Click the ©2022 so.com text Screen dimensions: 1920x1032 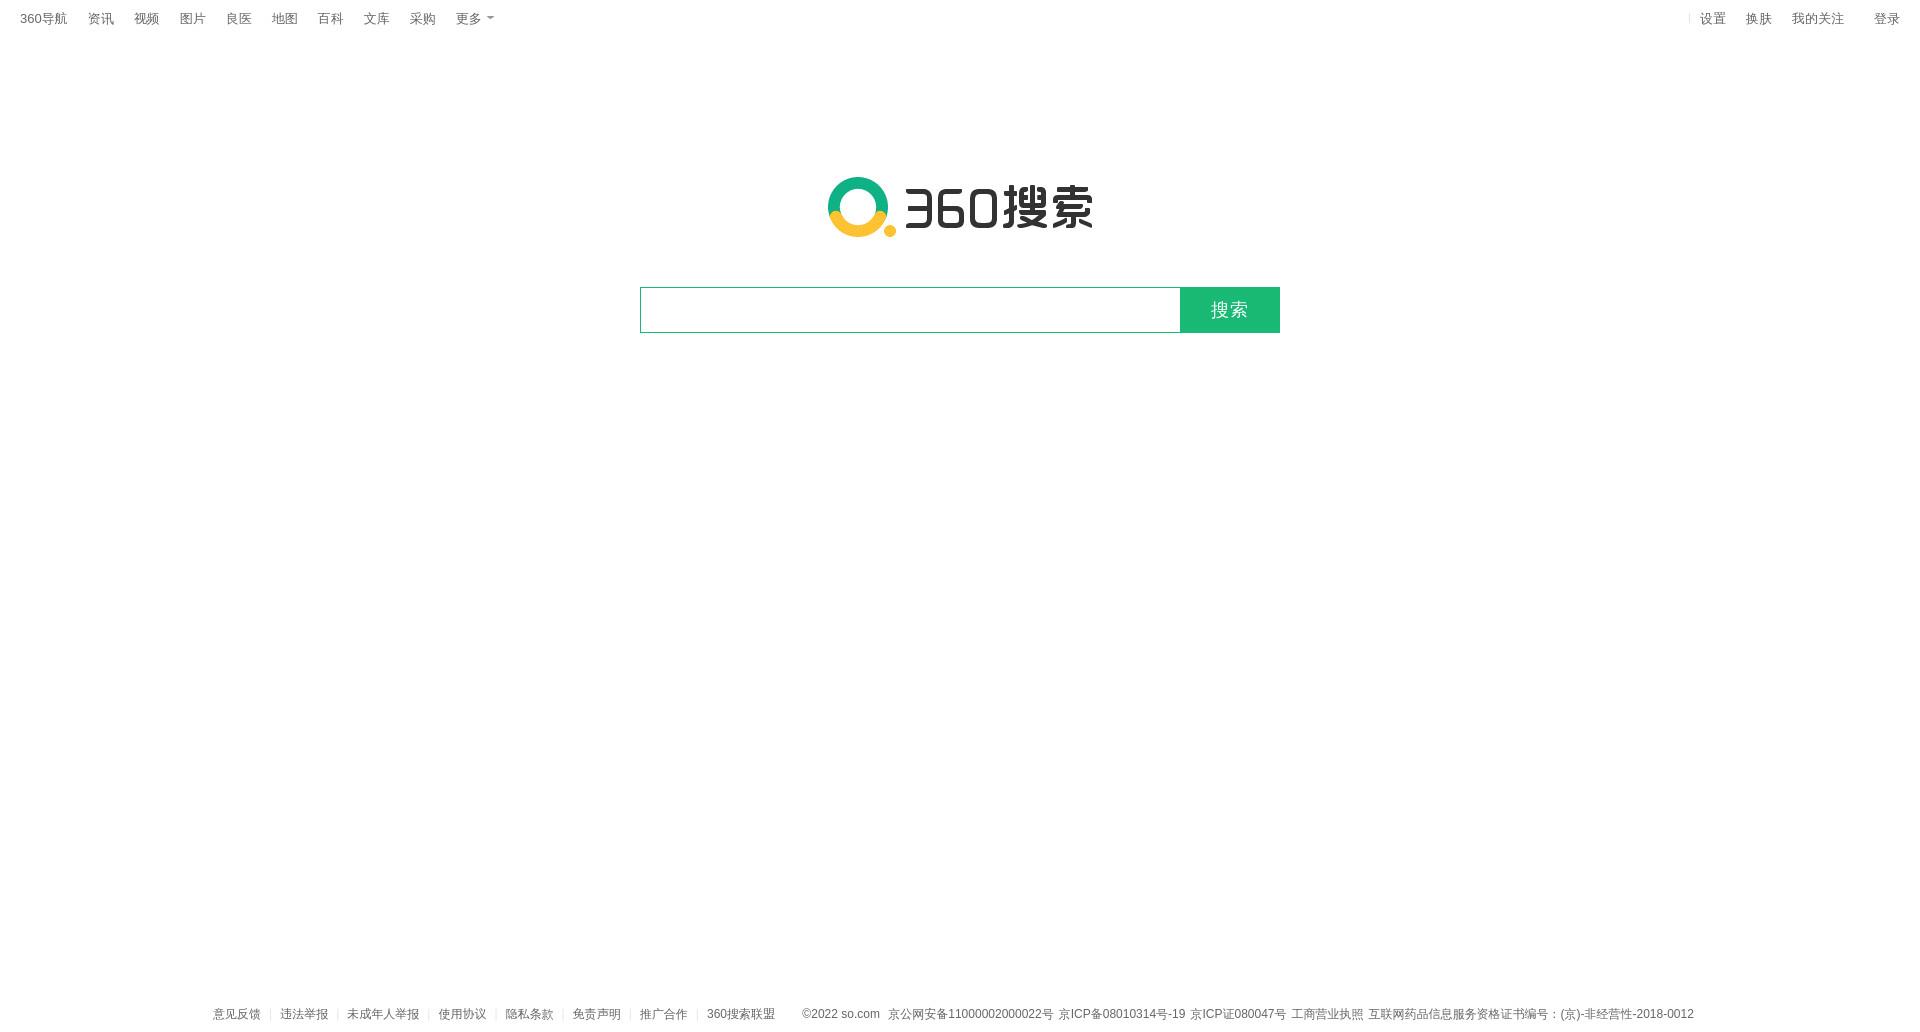[841, 1014]
